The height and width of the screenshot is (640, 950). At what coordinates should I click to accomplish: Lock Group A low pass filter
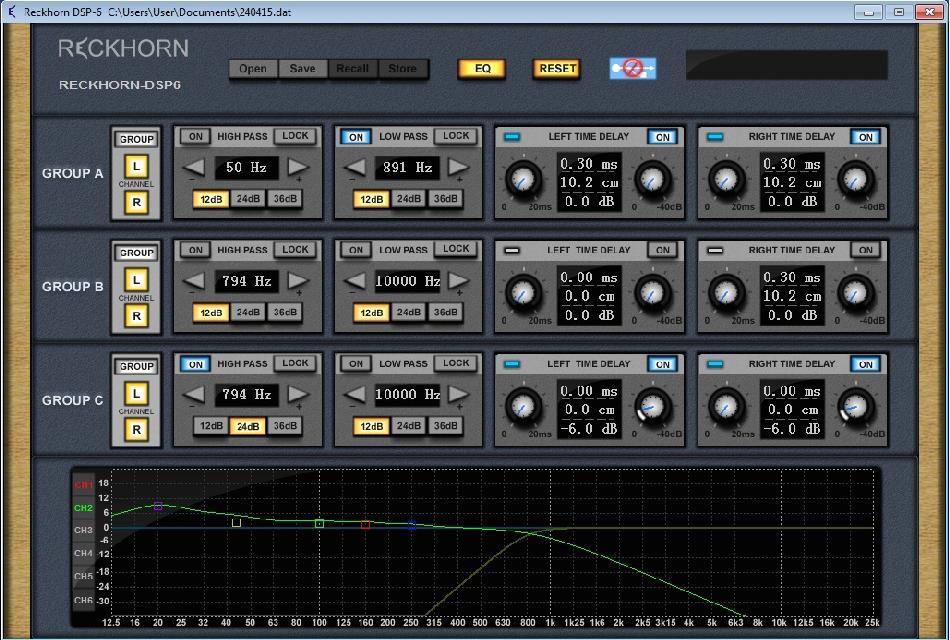pos(456,136)
